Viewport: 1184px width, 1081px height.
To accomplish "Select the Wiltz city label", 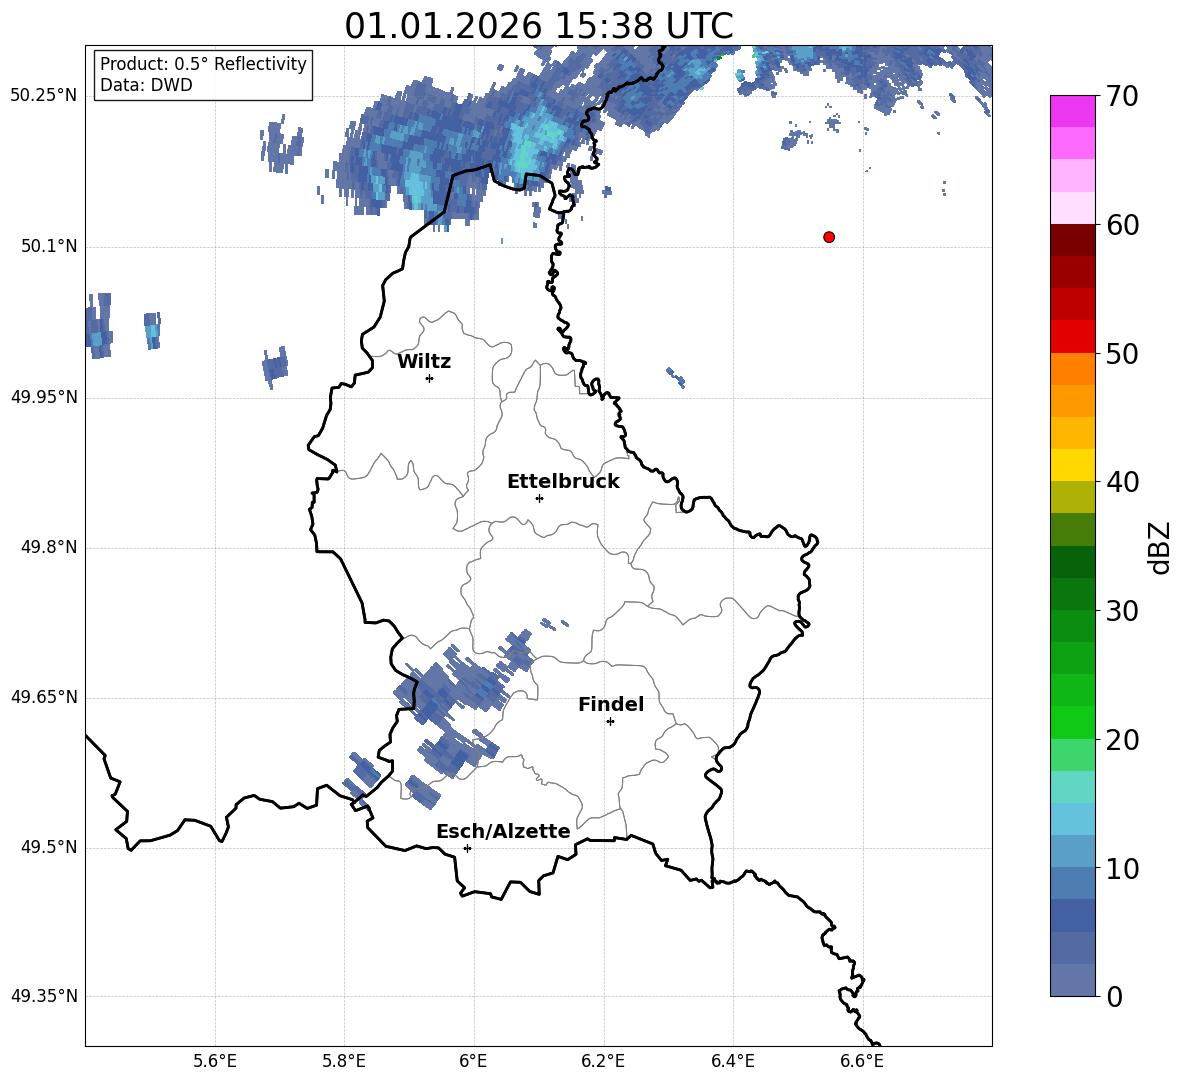I will coord(424,362).
